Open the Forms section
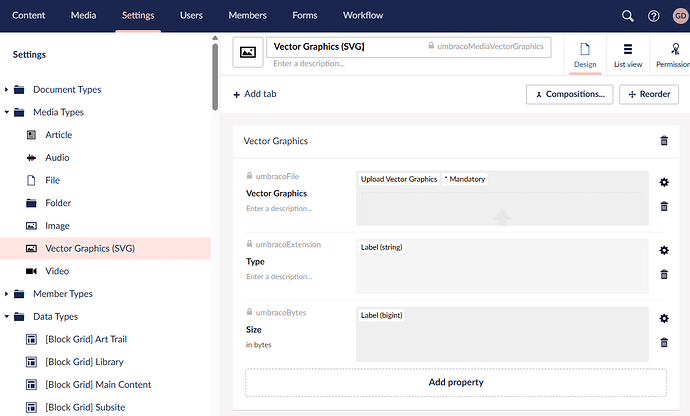This screenshot has height=416, width=690. [305, 15]
